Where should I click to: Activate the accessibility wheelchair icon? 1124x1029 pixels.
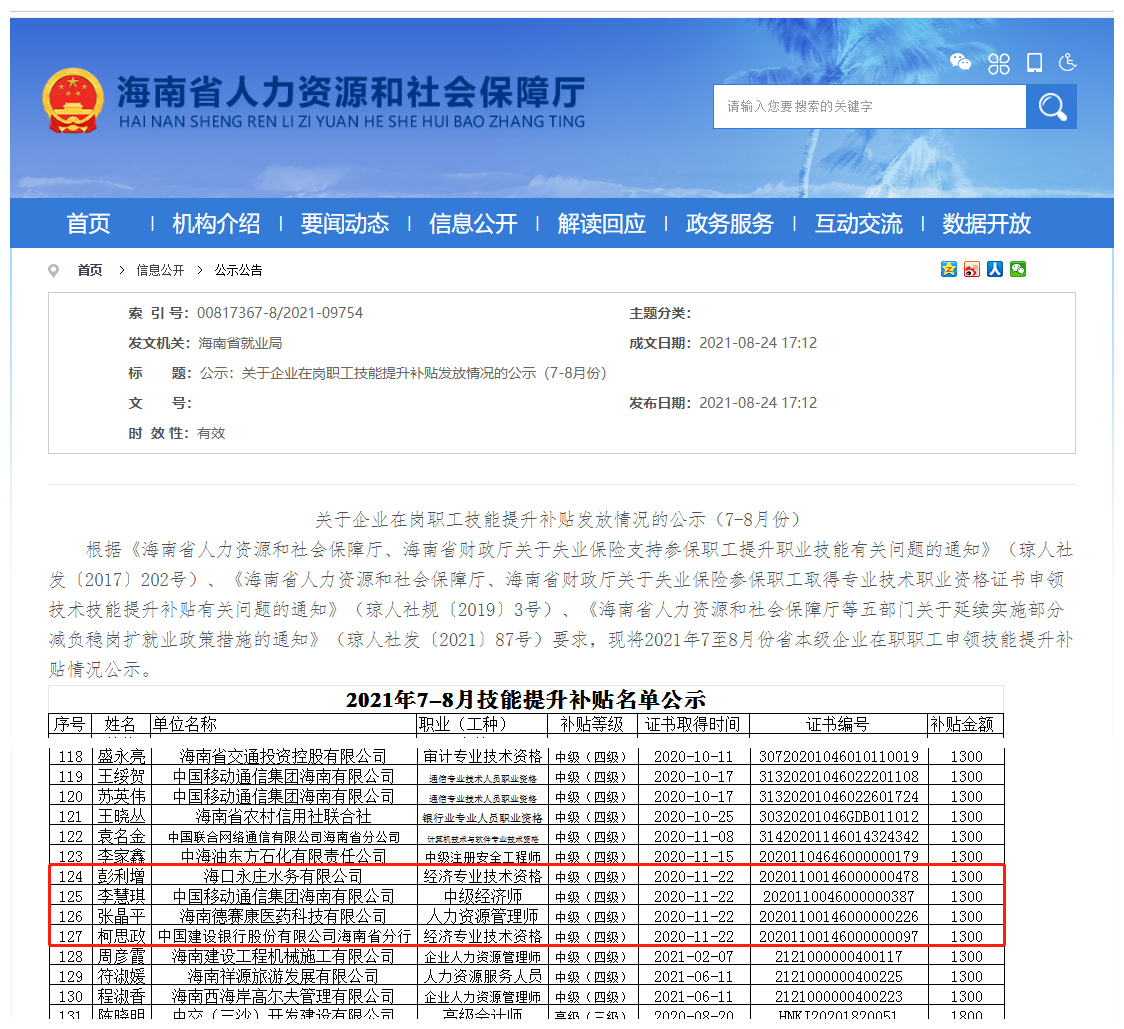[x=1067, y=62]
